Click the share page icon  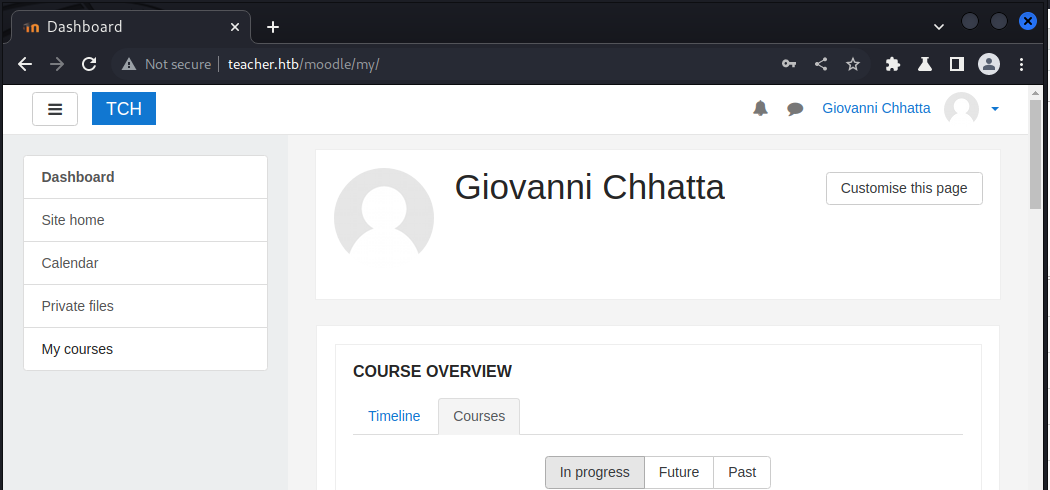pos(820,64)
